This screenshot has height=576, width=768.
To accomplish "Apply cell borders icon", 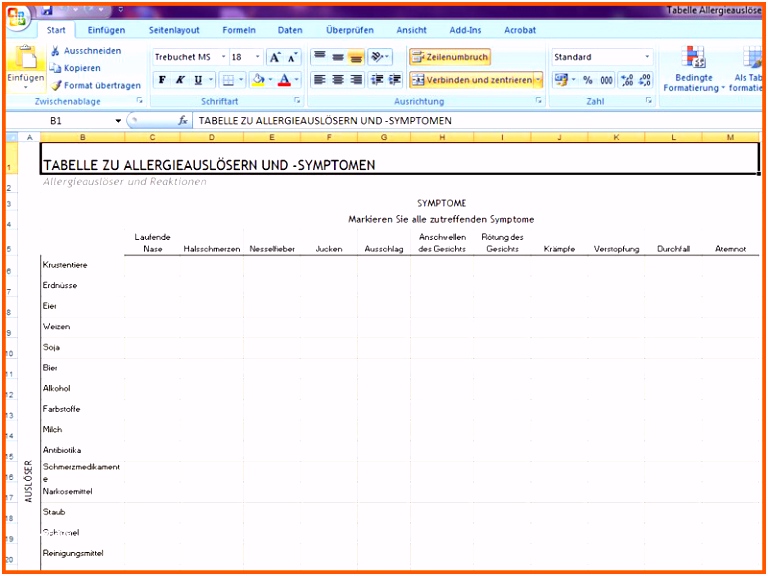I will [228, 80].
